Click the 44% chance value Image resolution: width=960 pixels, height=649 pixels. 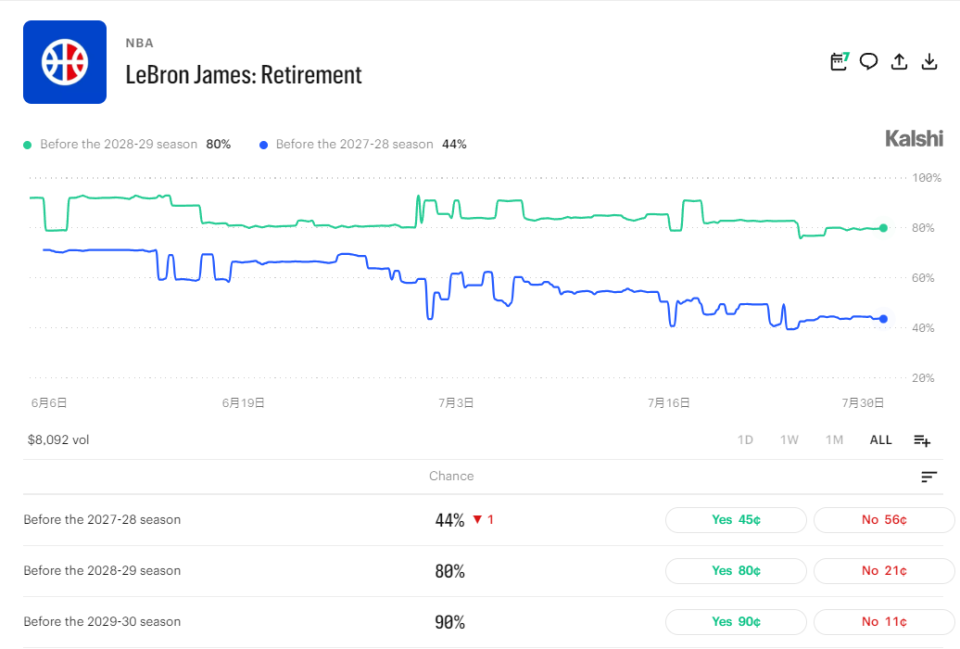[449, 520]
